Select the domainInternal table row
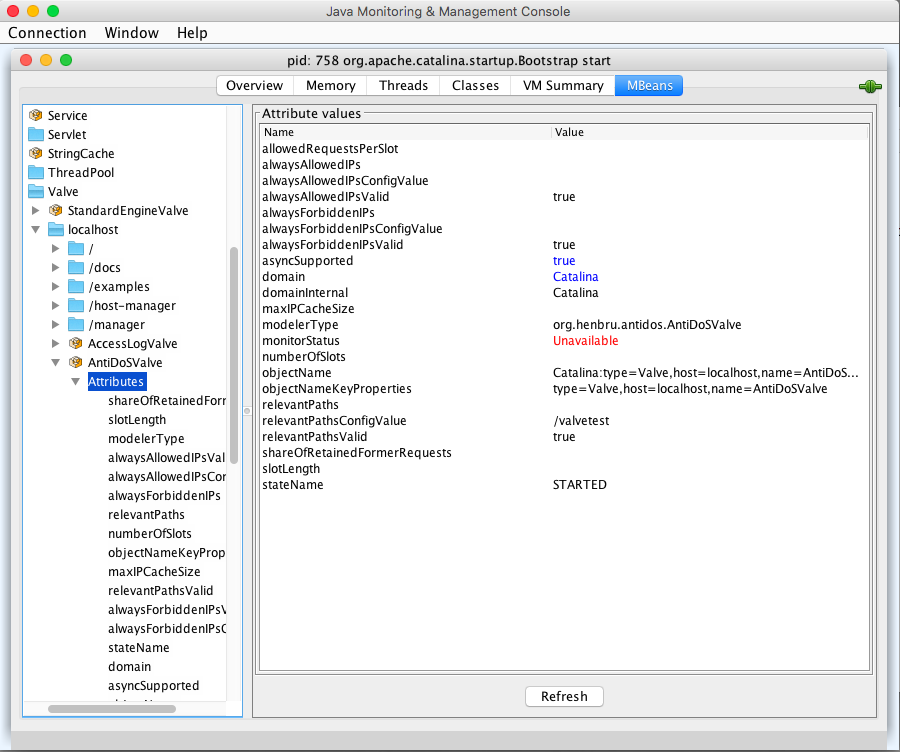The image size is (900, 752). (564, 292)
